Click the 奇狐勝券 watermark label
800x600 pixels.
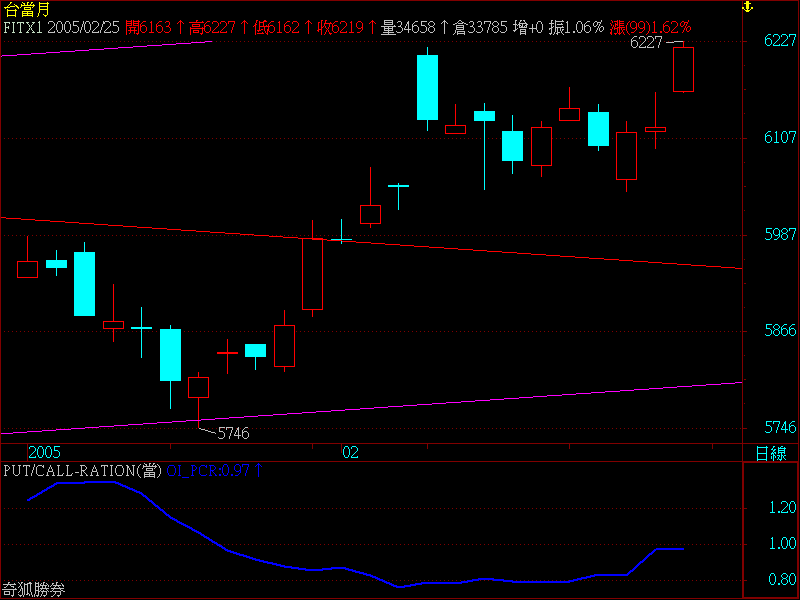tap(33, 590)
